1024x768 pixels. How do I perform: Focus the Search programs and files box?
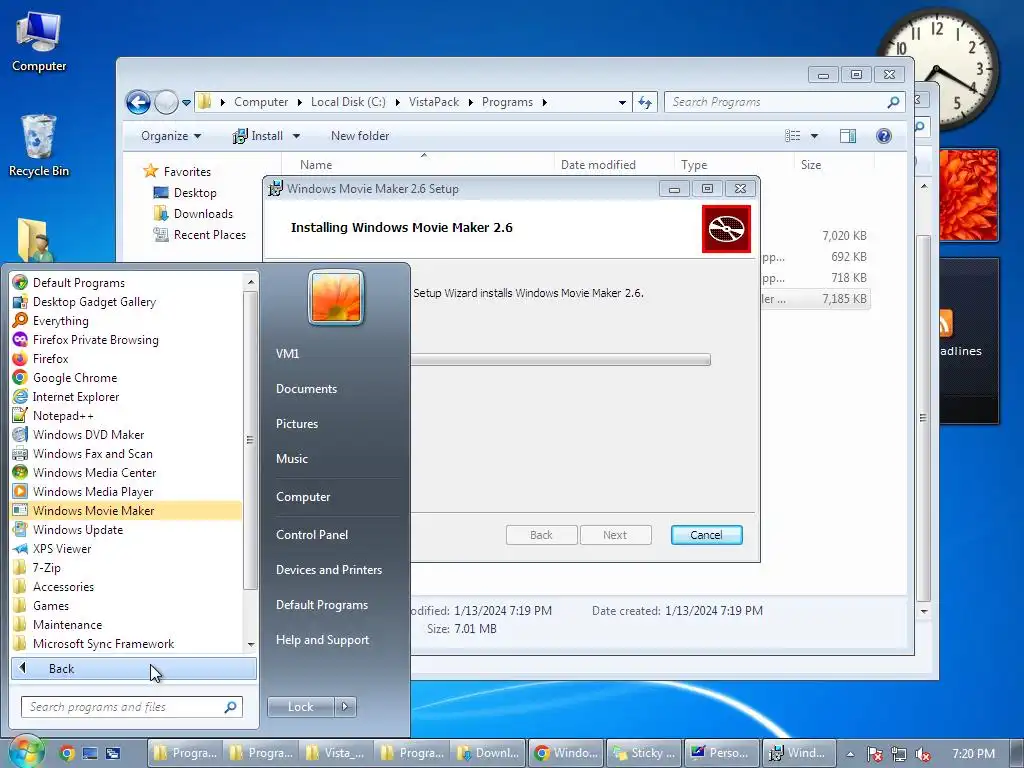(132, 707)
